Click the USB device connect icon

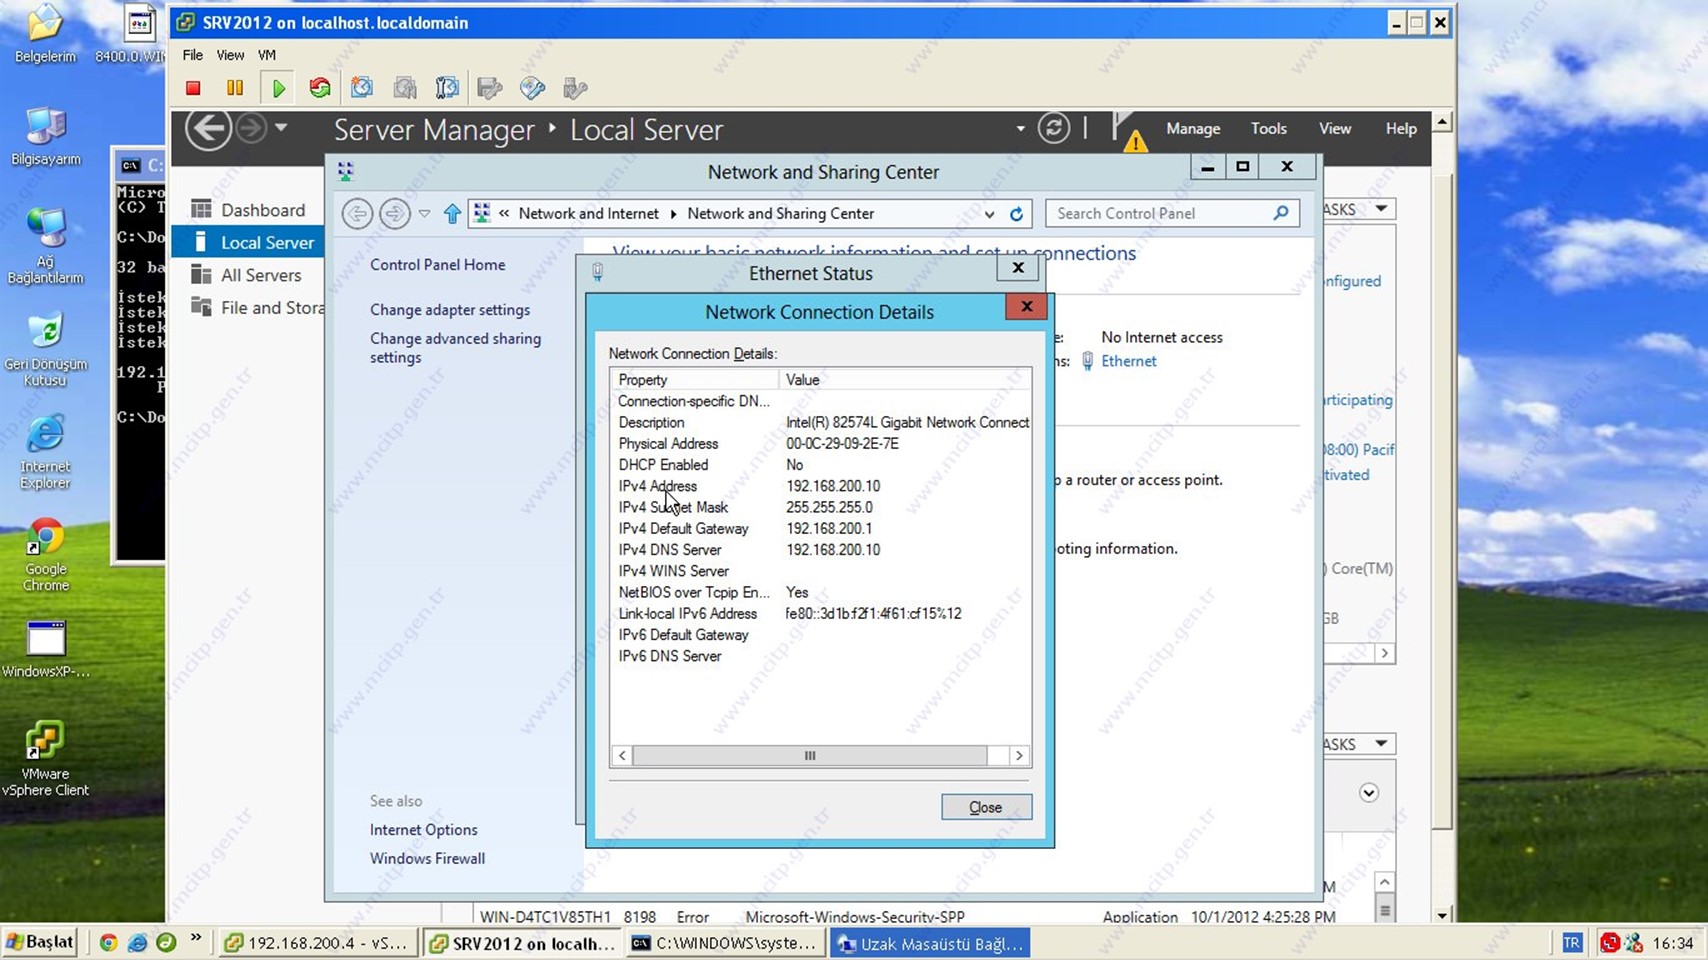pyautogui.click(x=575, y=88)
